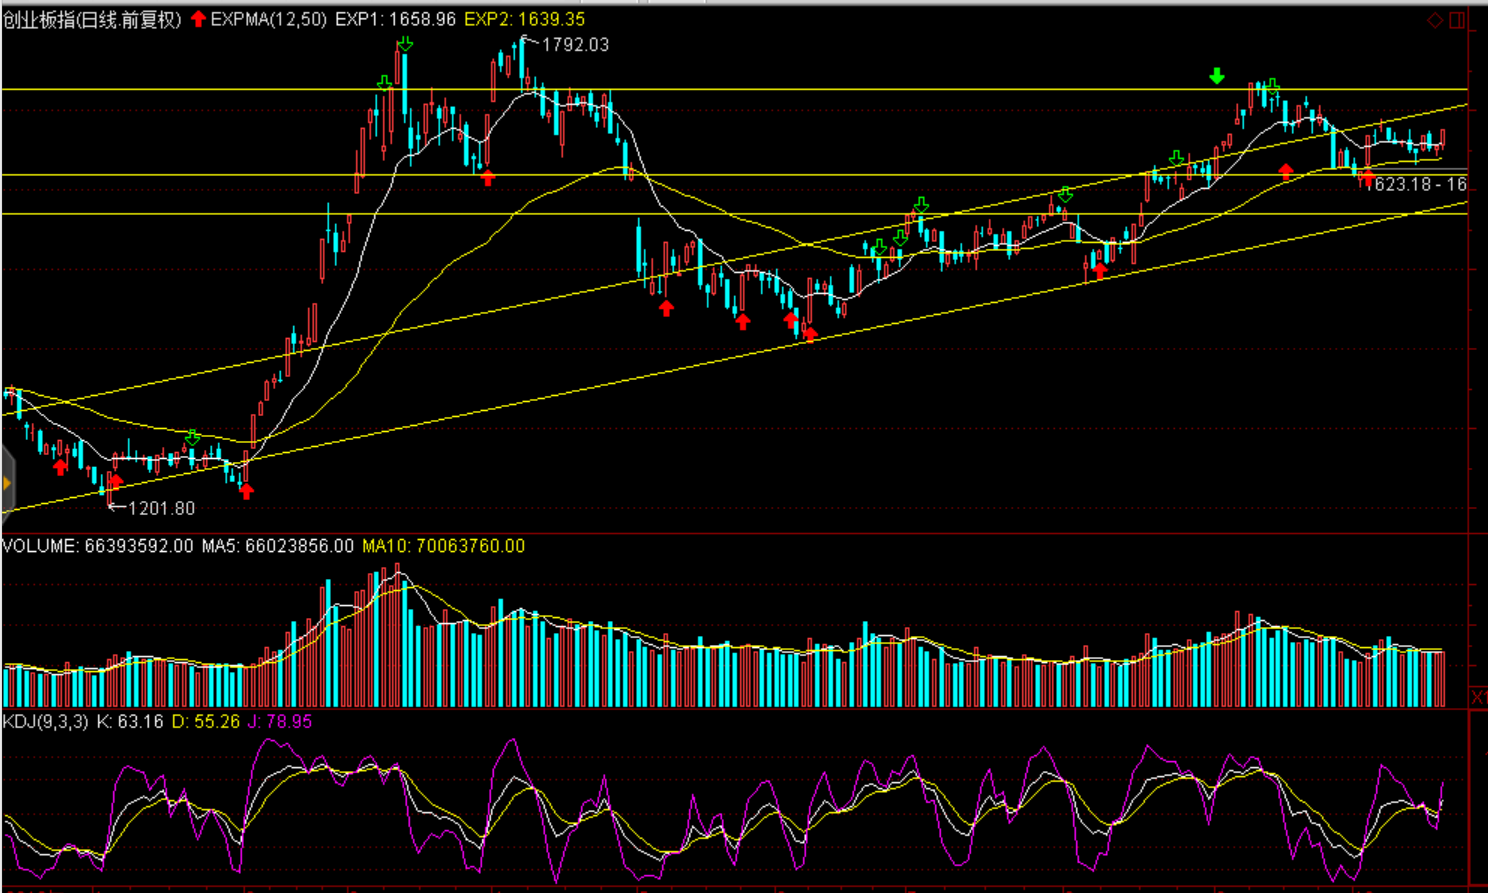Screen dimensions: 1488x893
Task: Click the green sell arrow at leftmost peak
Action: tap(192, 438)
